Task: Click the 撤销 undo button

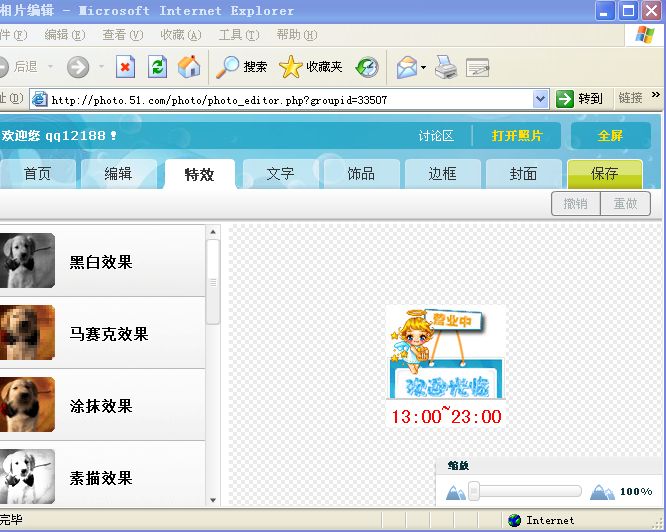Action: tap(576, 204)
